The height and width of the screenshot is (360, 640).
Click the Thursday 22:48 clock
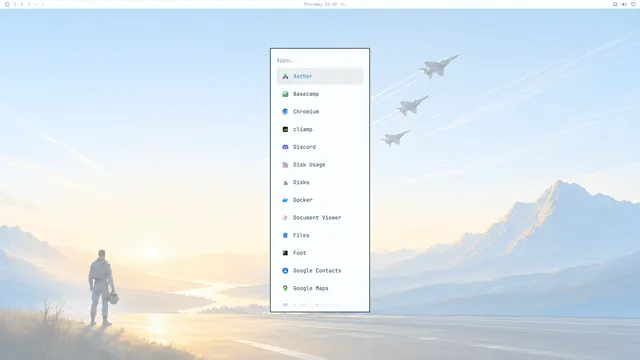click(x=320, y=4)
